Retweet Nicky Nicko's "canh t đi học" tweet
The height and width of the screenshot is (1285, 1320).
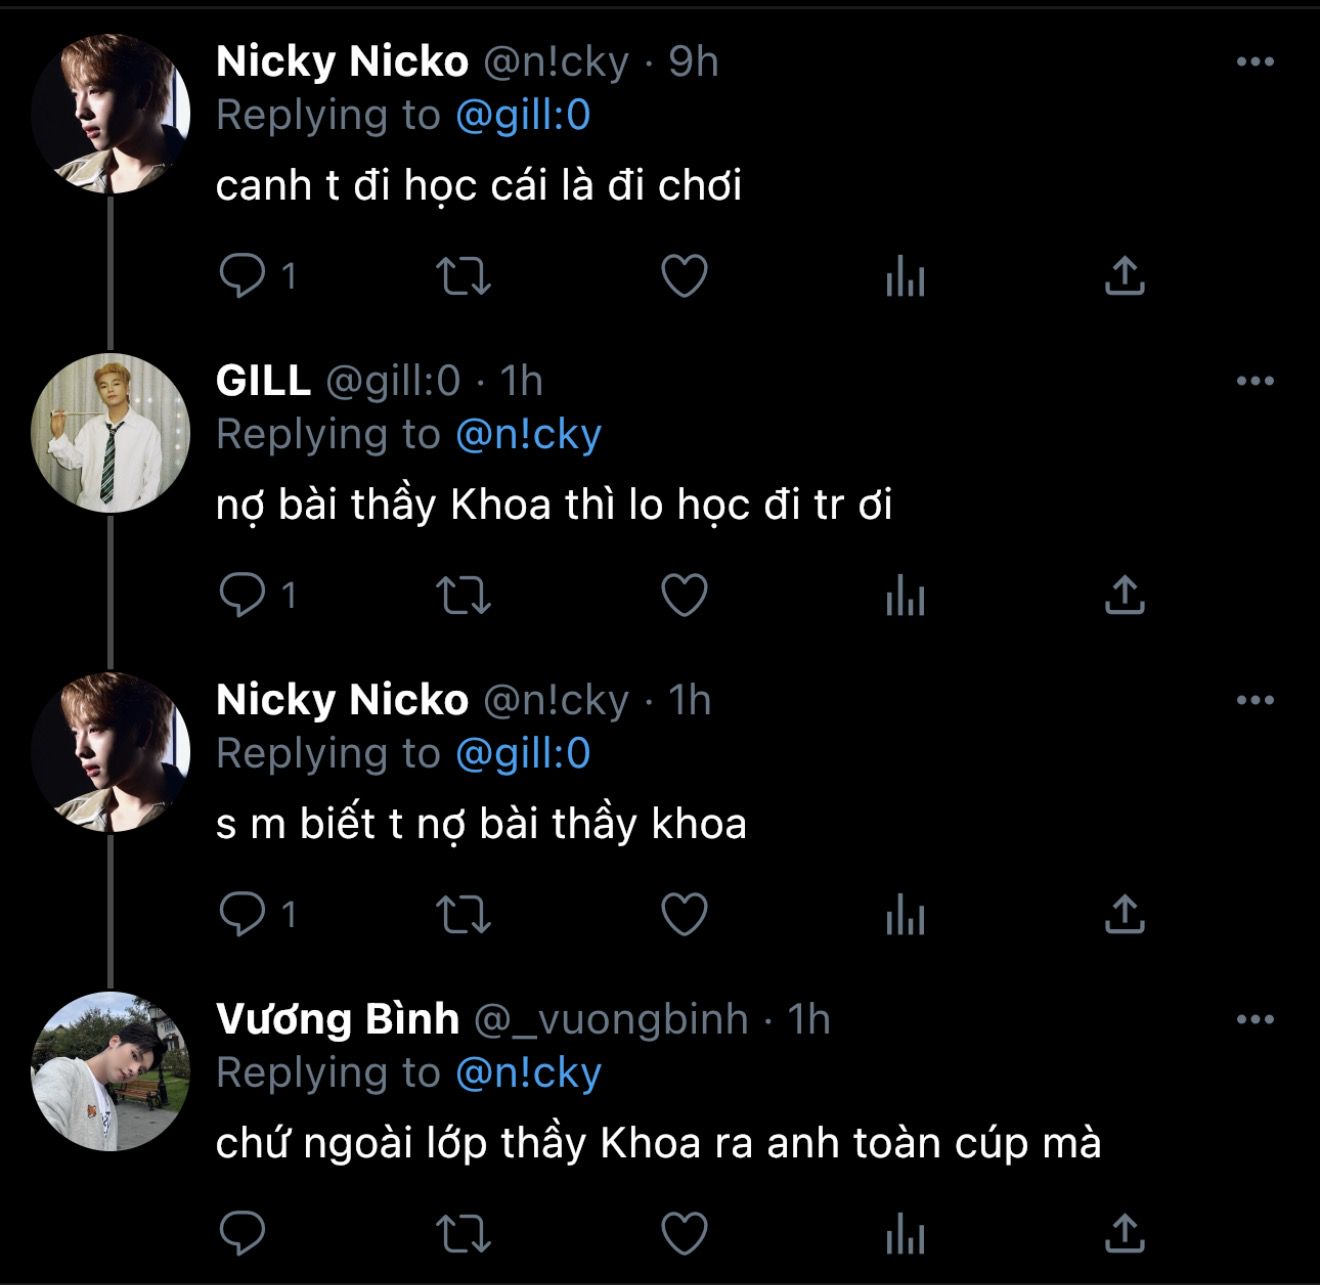(x=464, y=276)
